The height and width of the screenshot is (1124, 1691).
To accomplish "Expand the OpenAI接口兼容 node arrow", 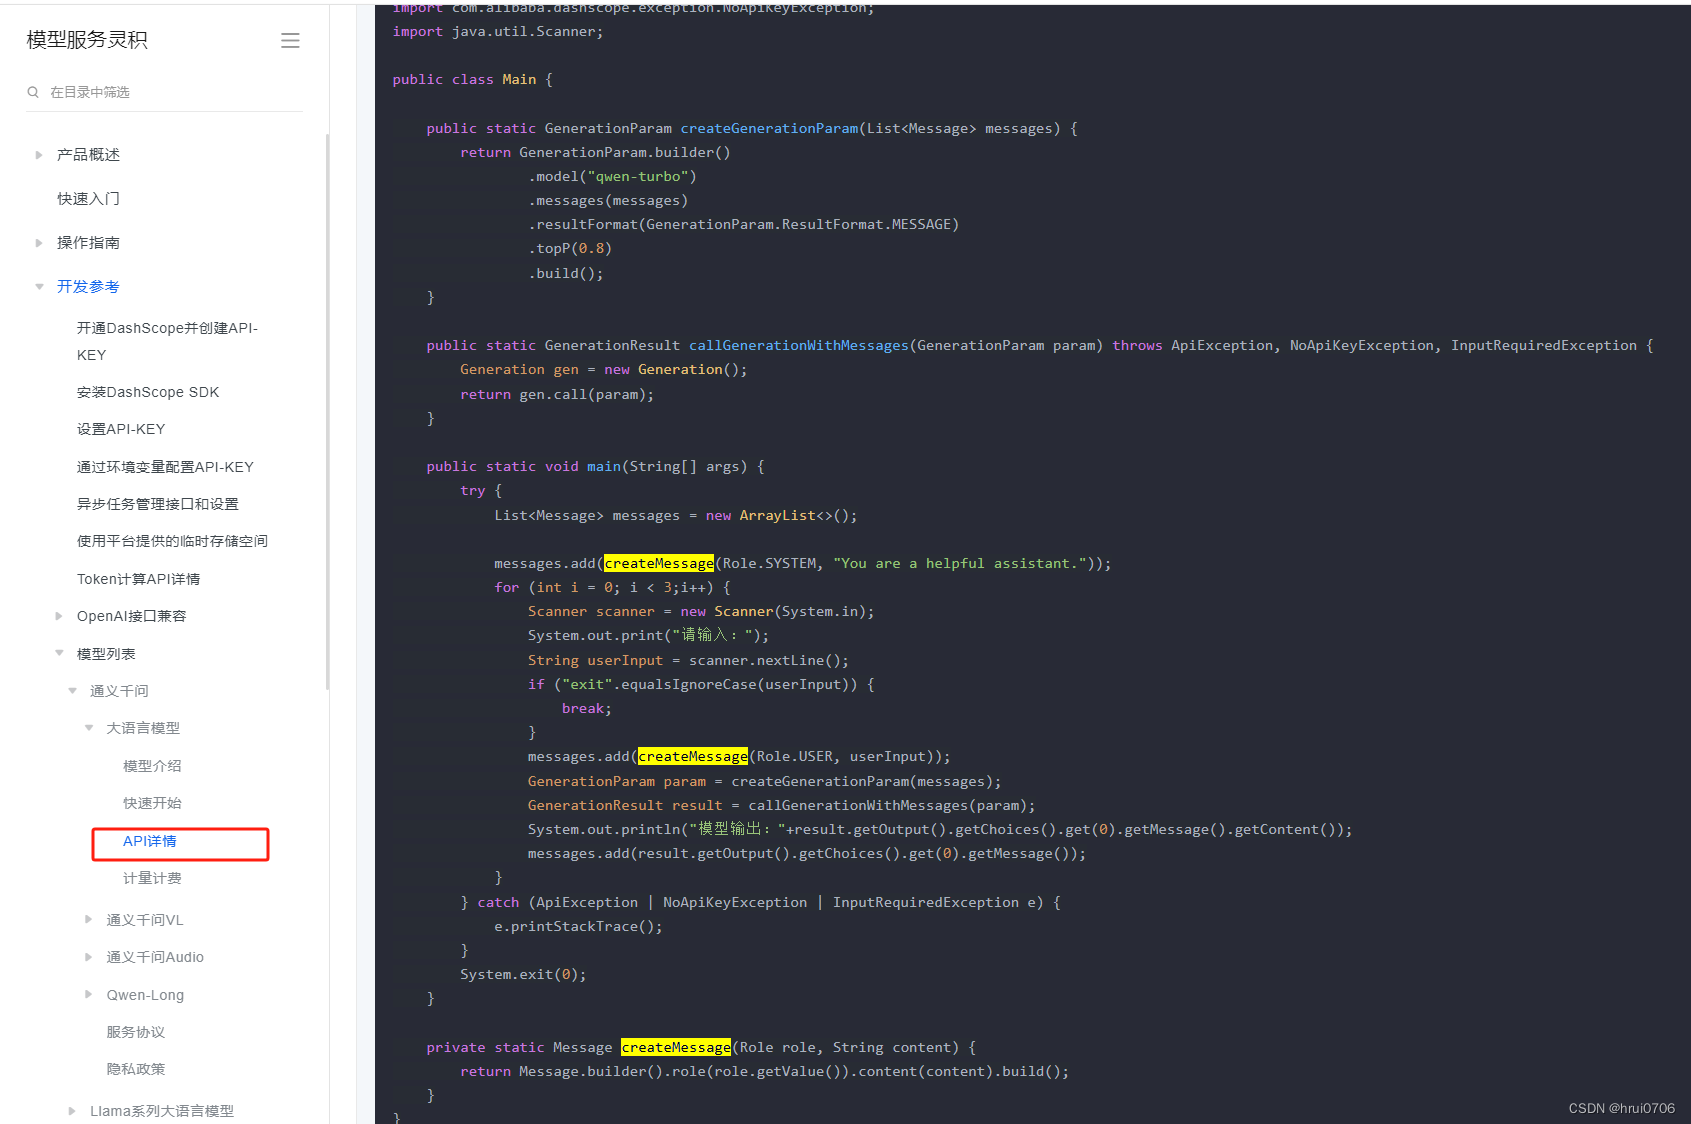I will (59, 616).
